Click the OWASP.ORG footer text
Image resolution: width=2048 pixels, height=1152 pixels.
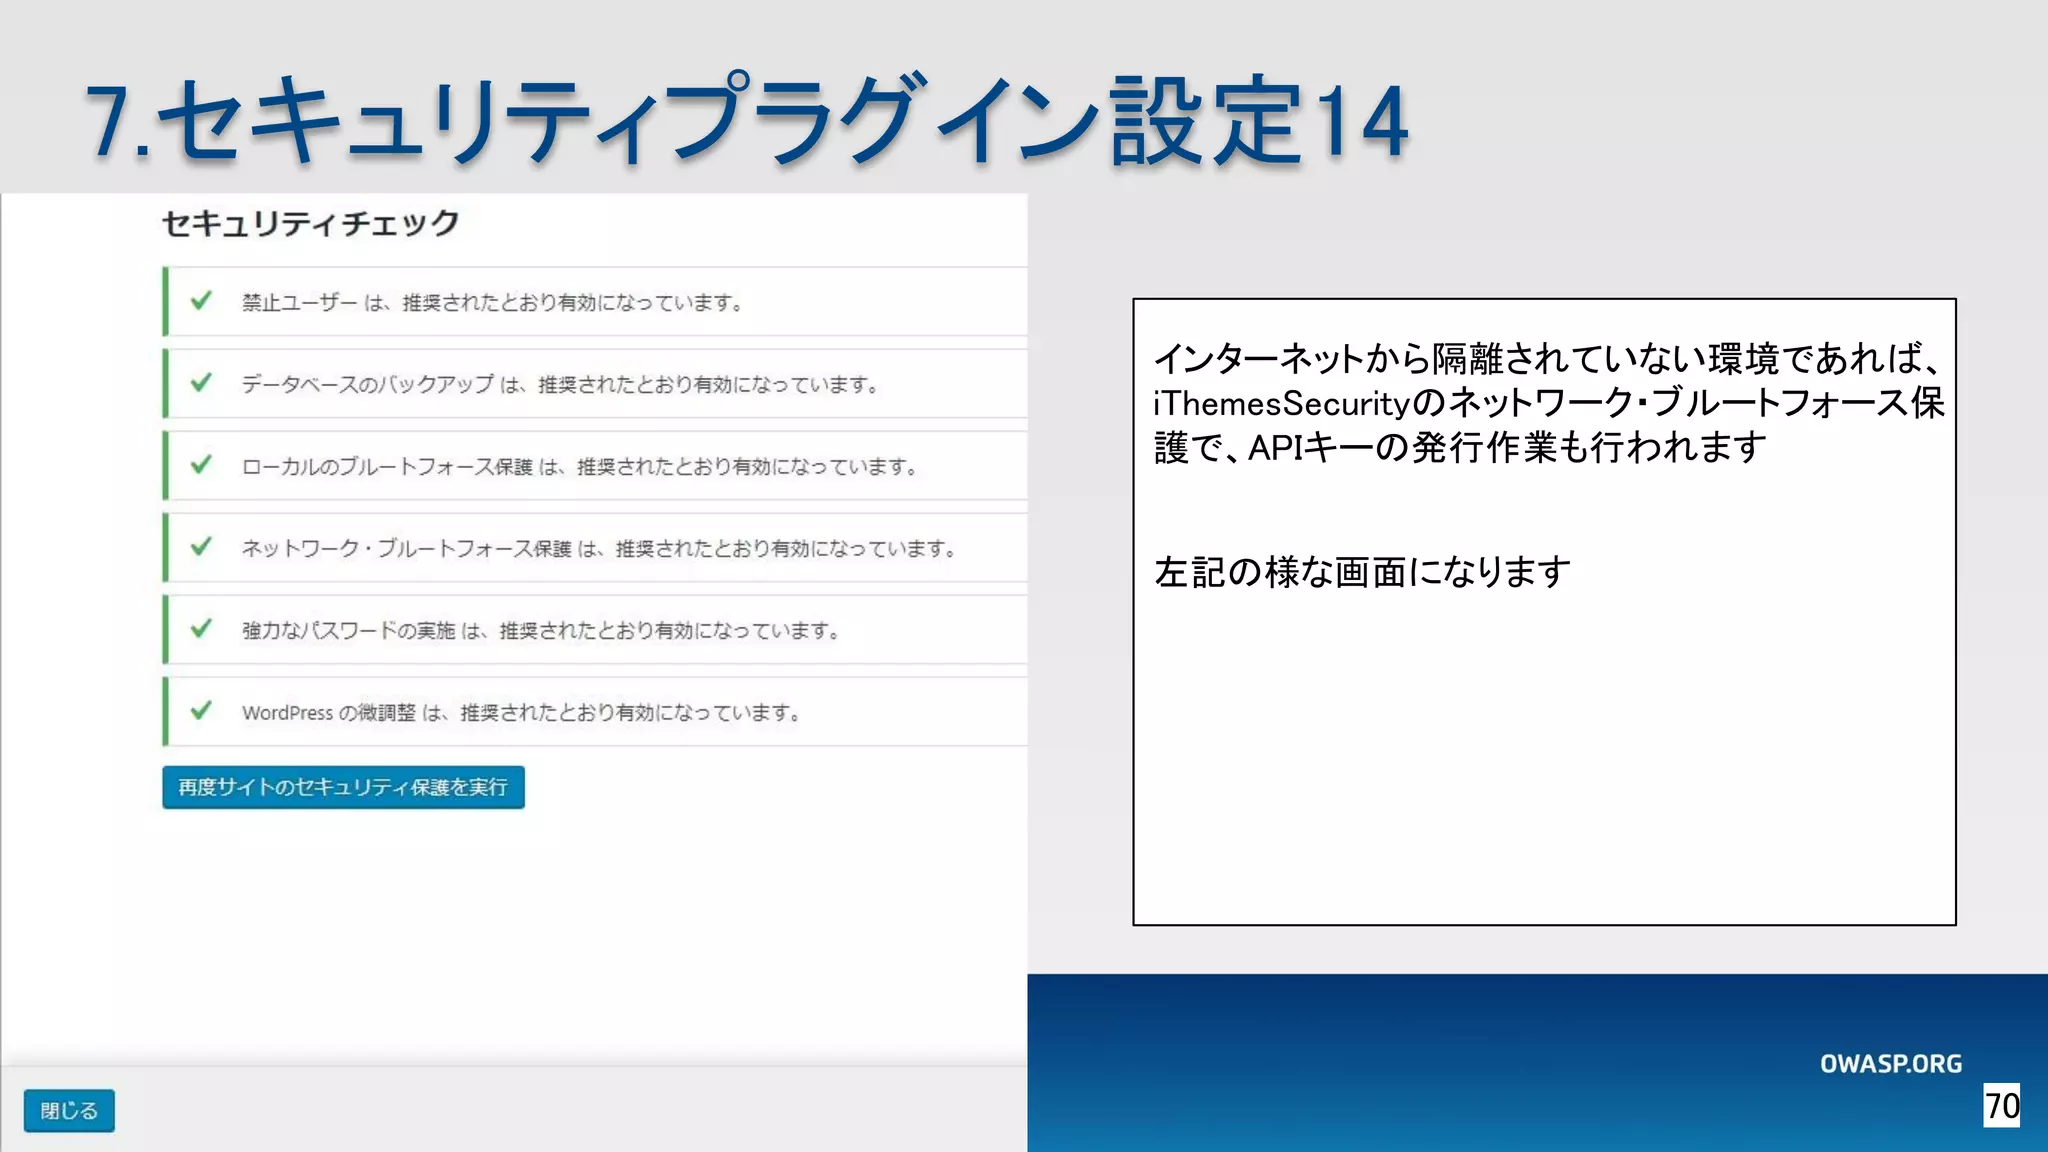(x=1891, y=1064)
